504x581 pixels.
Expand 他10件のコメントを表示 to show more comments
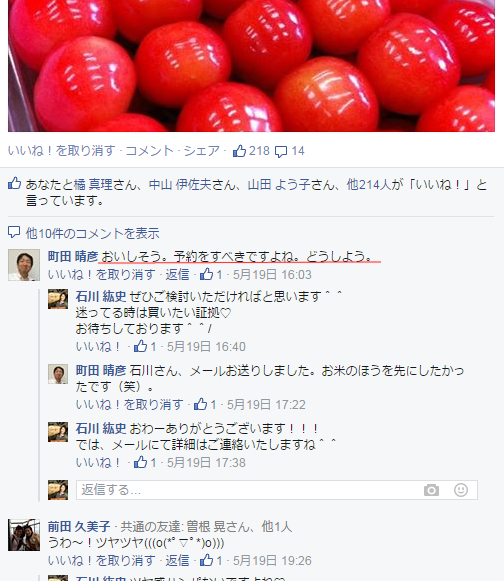pyautogui.click(x=92, y=233)
